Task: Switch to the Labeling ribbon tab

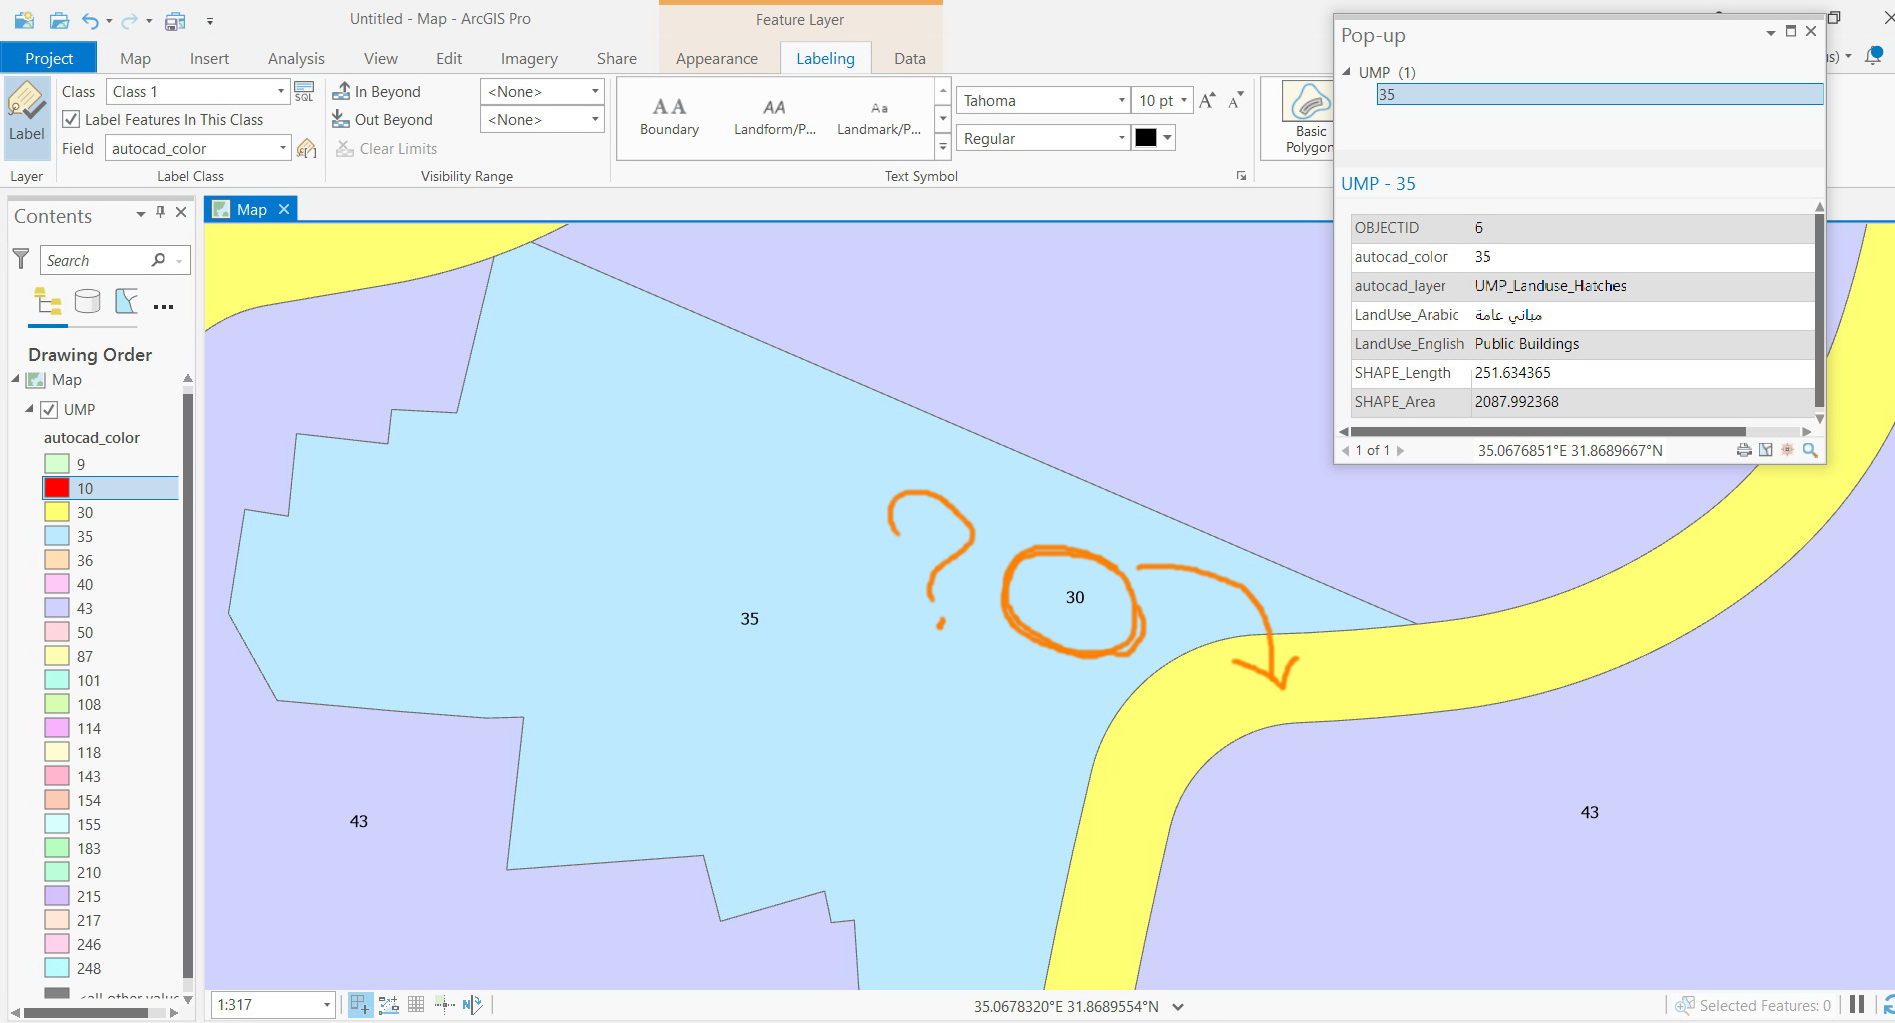Action: (x=824, y=58)
